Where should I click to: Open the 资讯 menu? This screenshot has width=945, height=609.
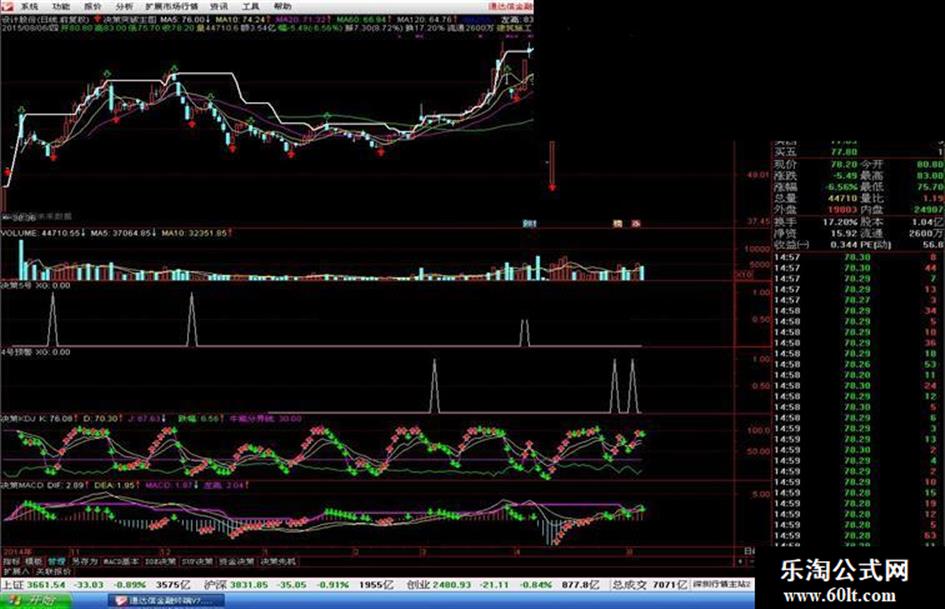(219, 6)
